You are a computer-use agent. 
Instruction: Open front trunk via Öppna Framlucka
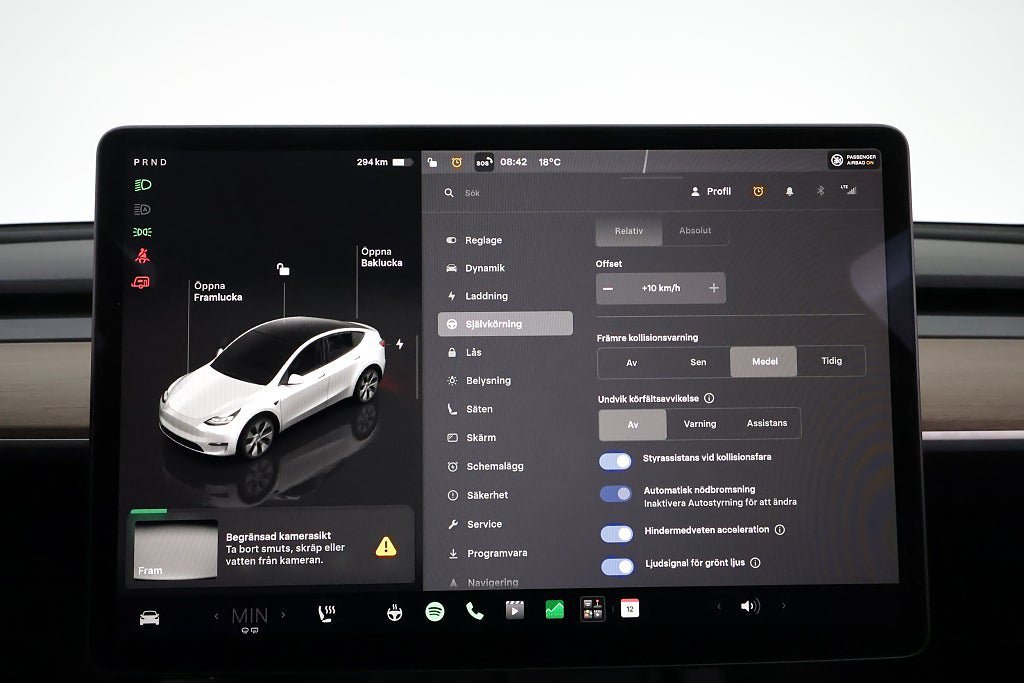click(218, 291)
